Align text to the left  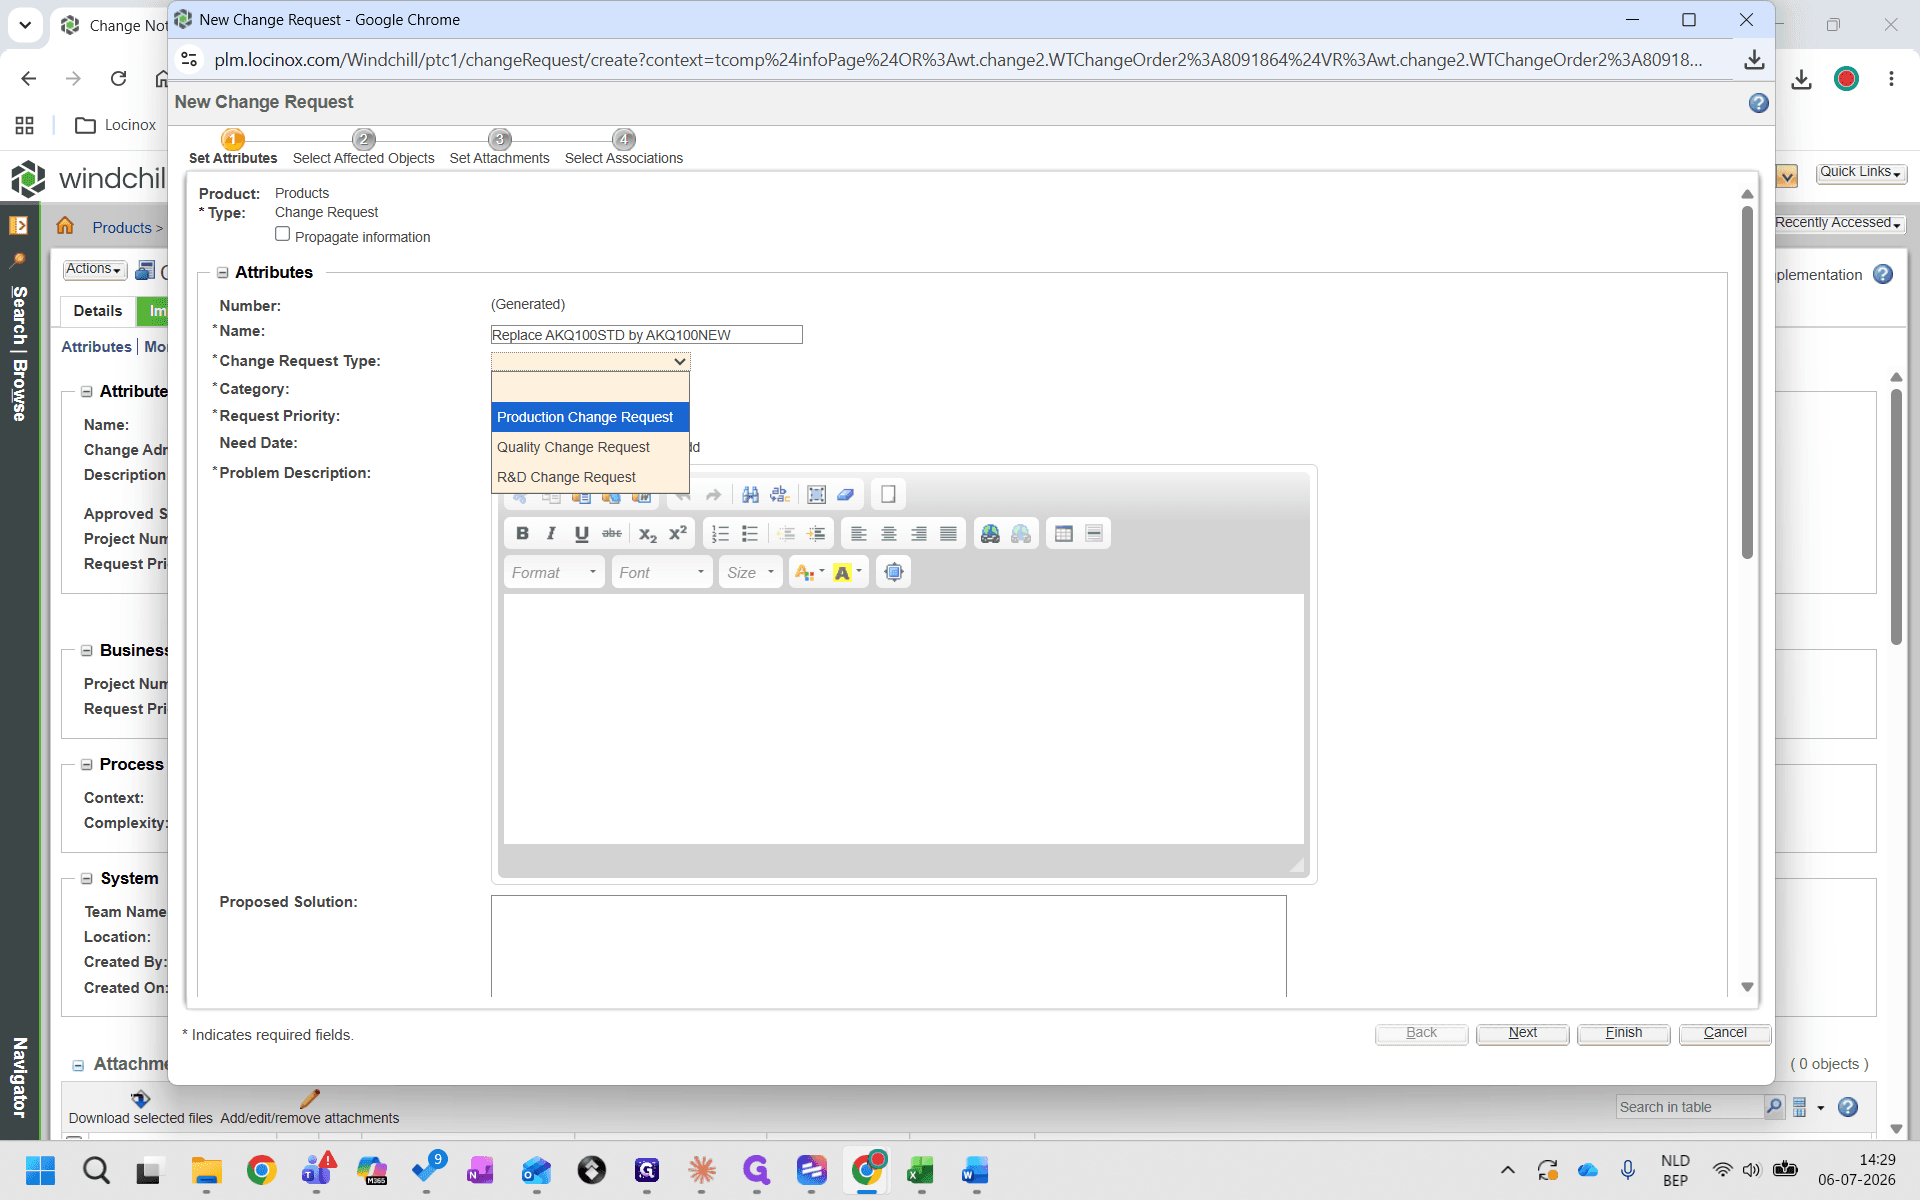coord(858,533)
